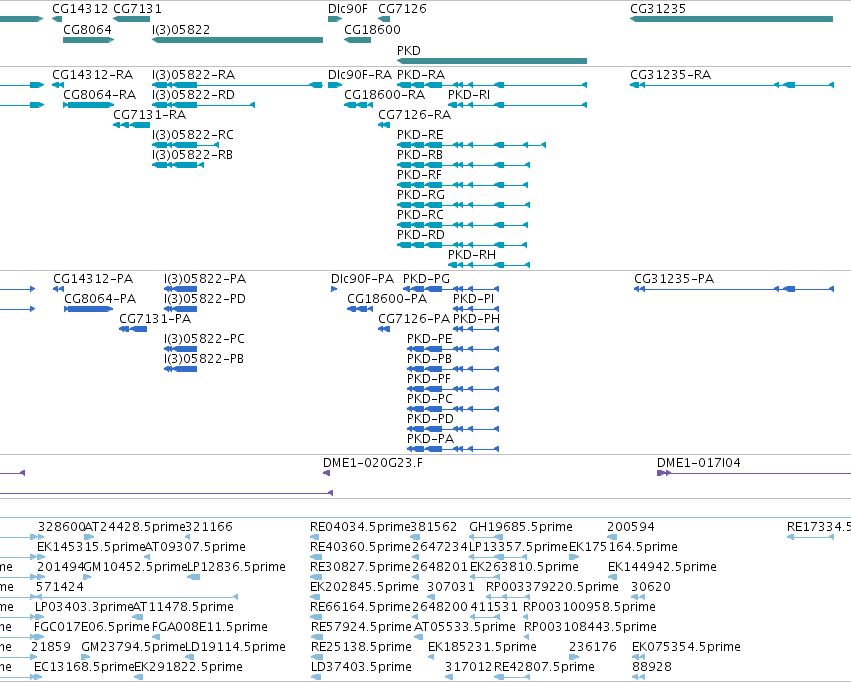The width and height of the screenshot is (851, 682).
Task: Select the Dlc90F gene label
Action: [347, 9]
